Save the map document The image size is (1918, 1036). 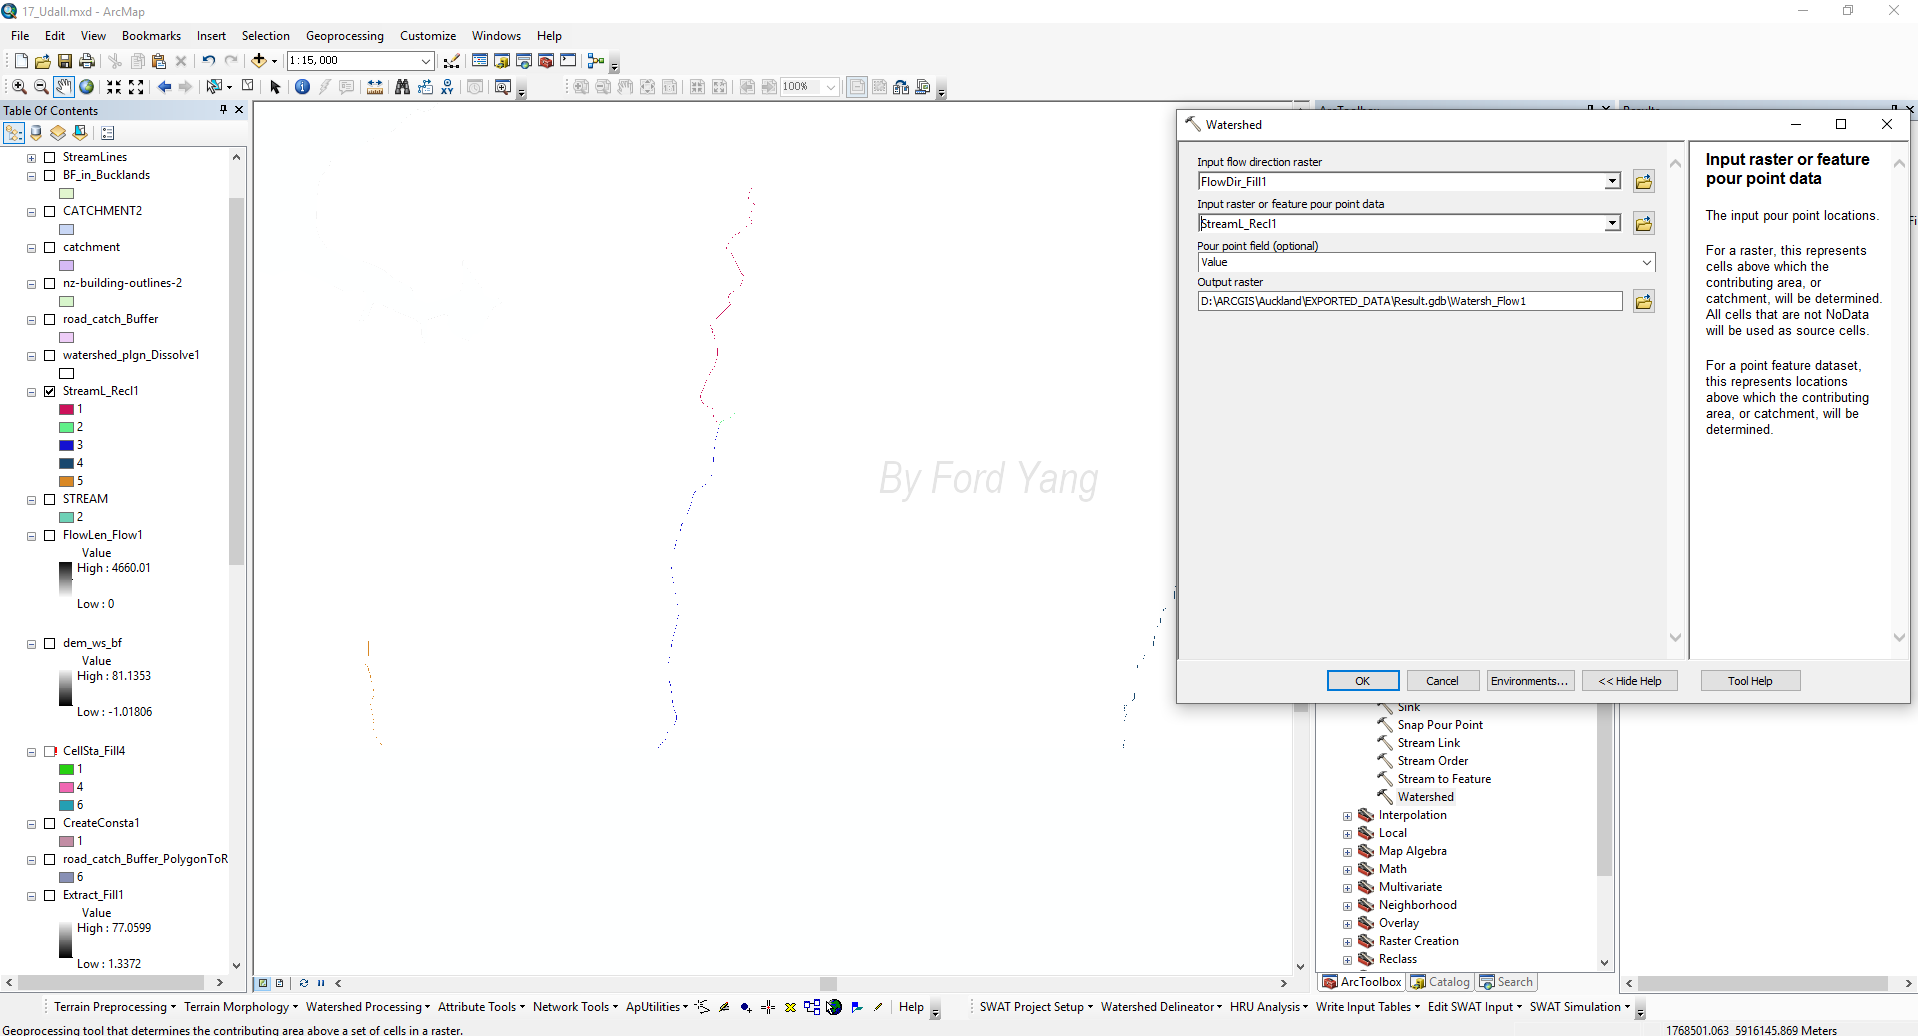65,61
